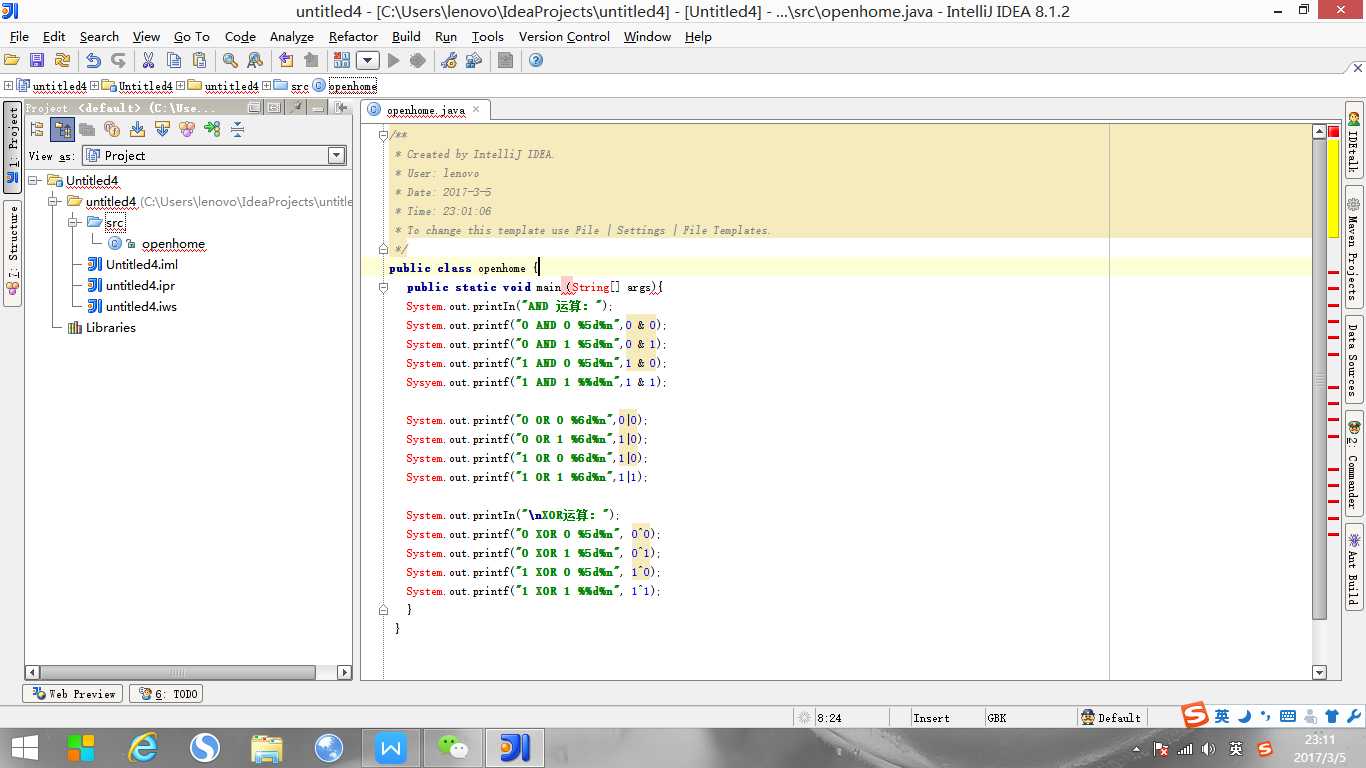Fold the main method code block
This screenshot has height=768, width=1366.
[383, 287]
